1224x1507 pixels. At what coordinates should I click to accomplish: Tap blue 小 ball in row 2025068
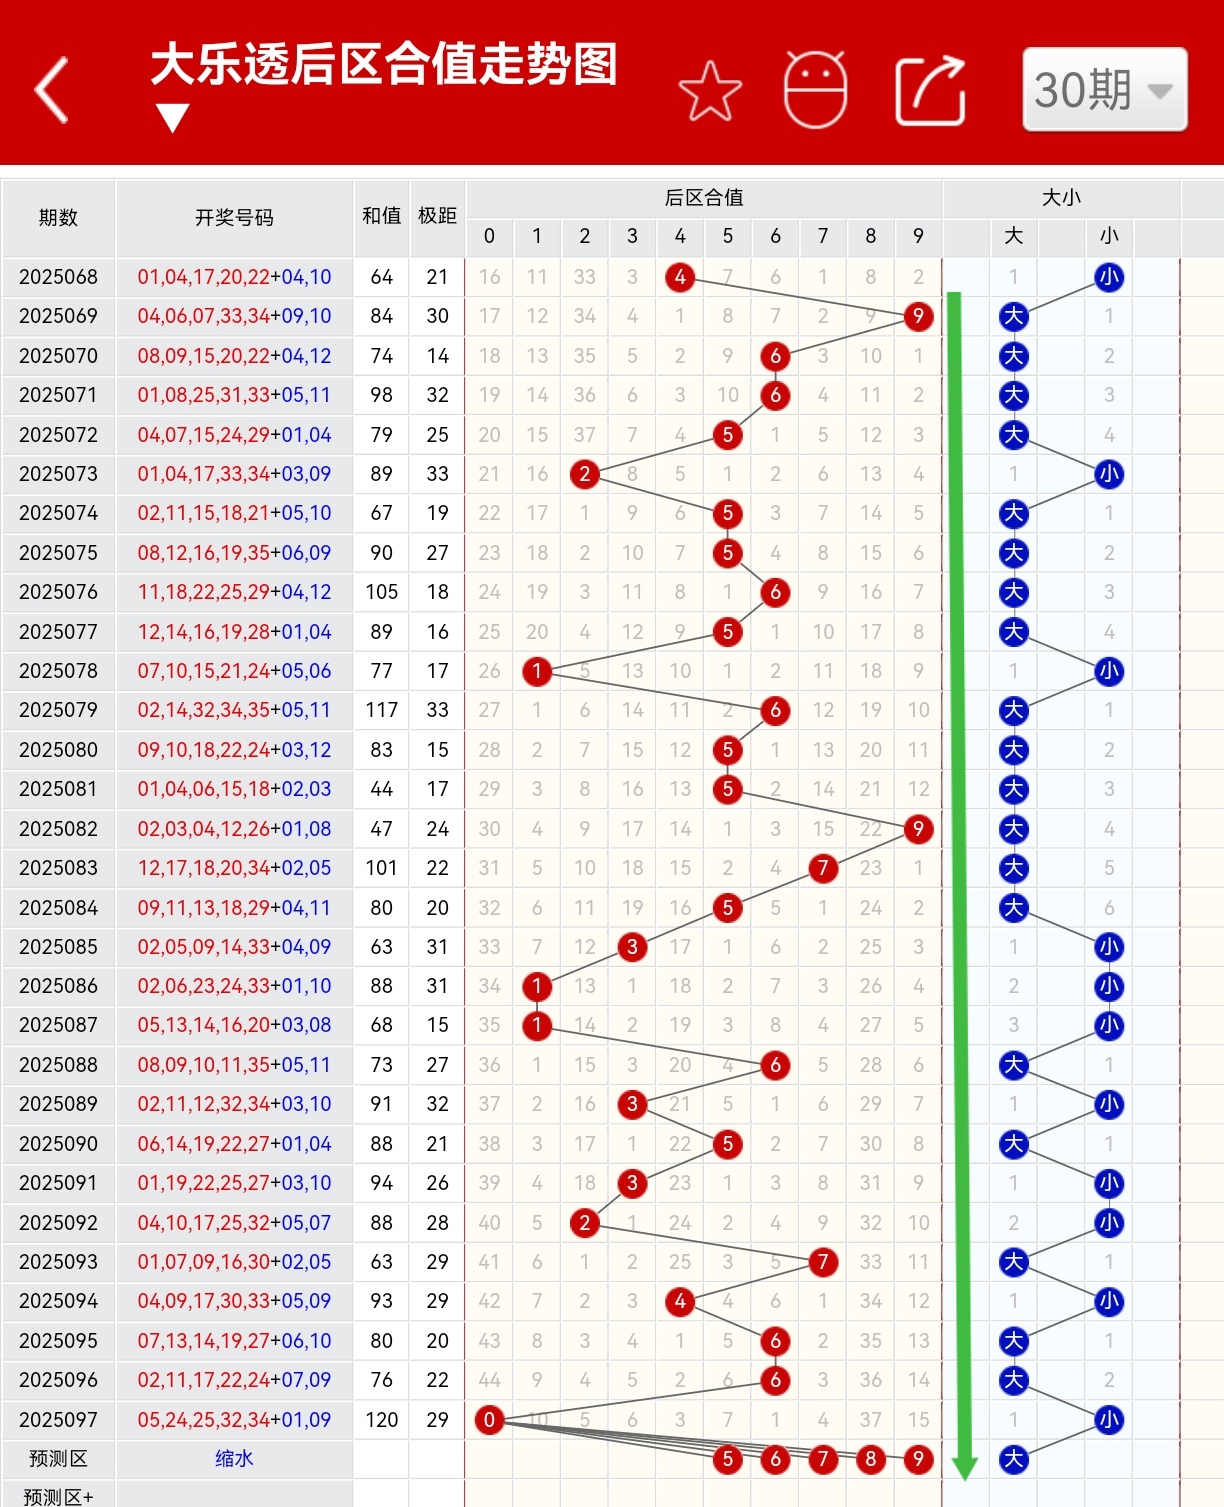[1109, 277]
